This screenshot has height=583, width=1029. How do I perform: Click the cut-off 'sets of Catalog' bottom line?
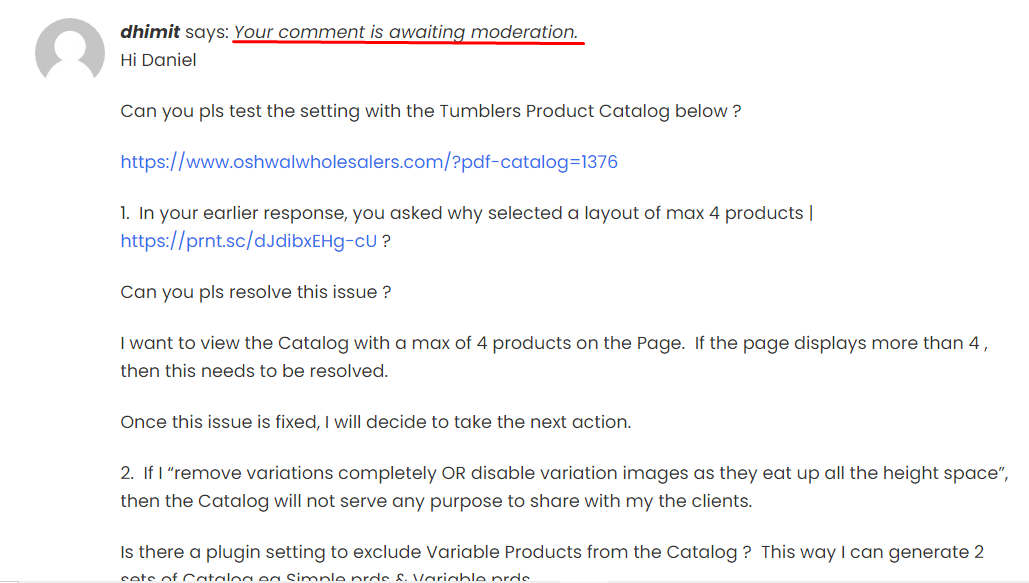pyautogui.click(x=325, y=576)
